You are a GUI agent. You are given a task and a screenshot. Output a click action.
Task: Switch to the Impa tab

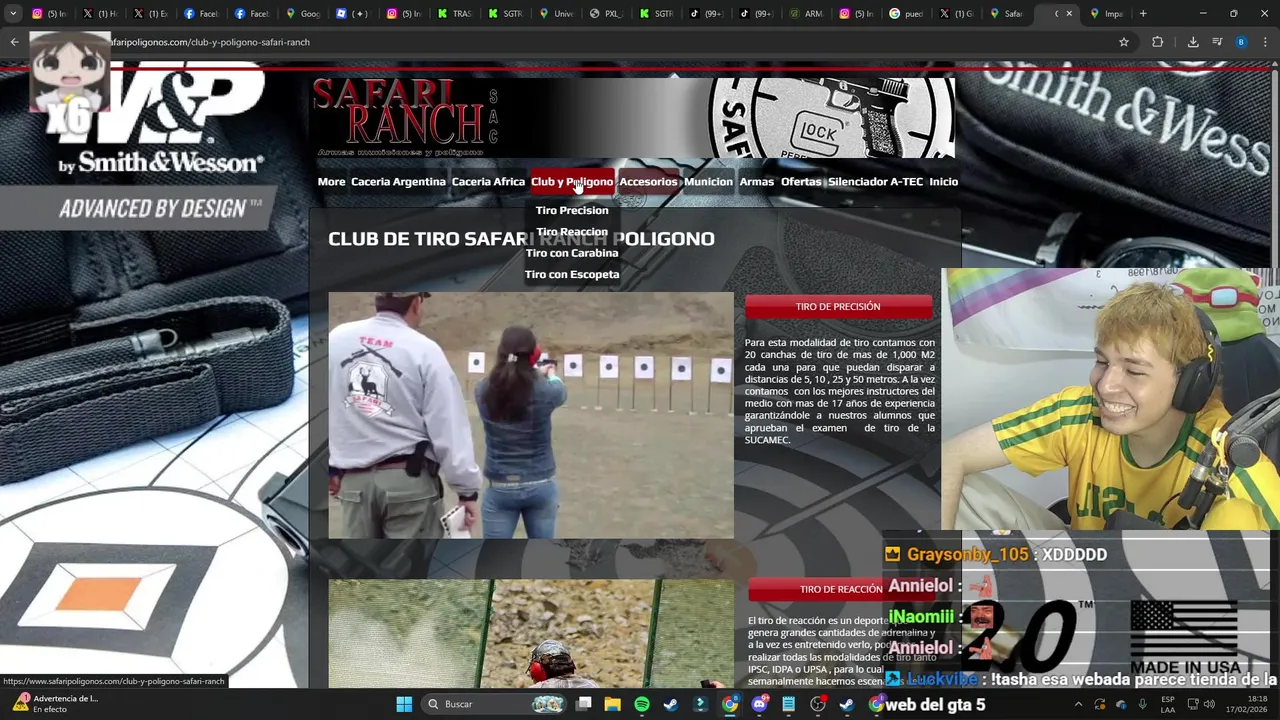tap(1107, 14)
